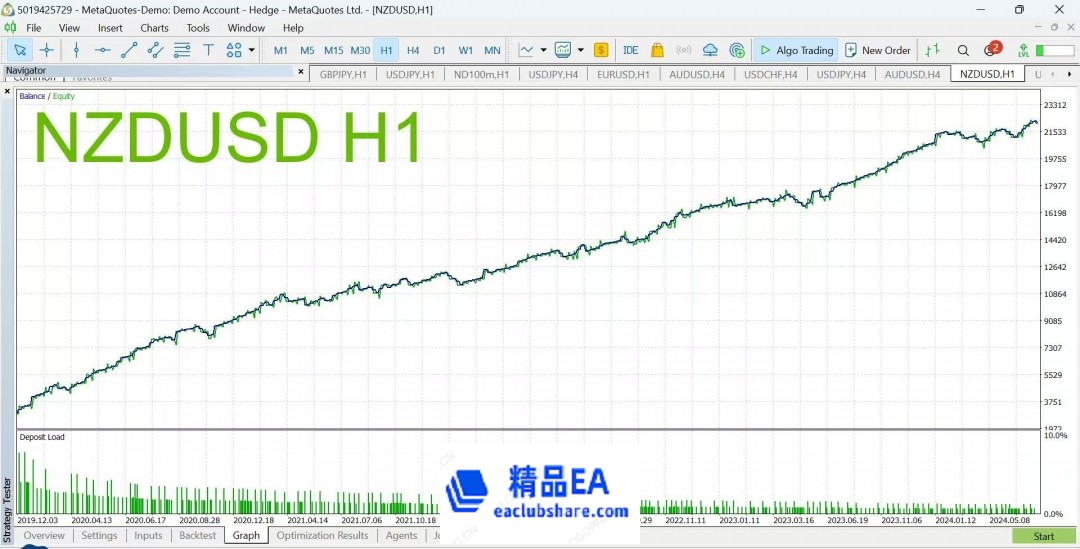Viewport: 1080px width, 549px height.
Task: Create a New Order
Action: [878, 50]
